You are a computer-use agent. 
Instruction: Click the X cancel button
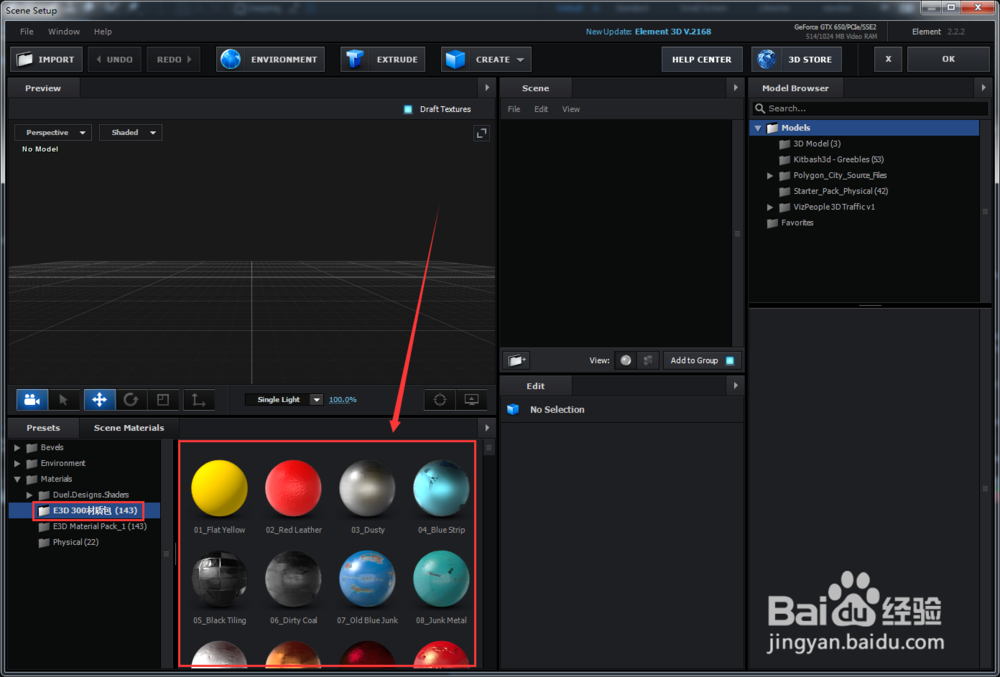tap(888, 59)
